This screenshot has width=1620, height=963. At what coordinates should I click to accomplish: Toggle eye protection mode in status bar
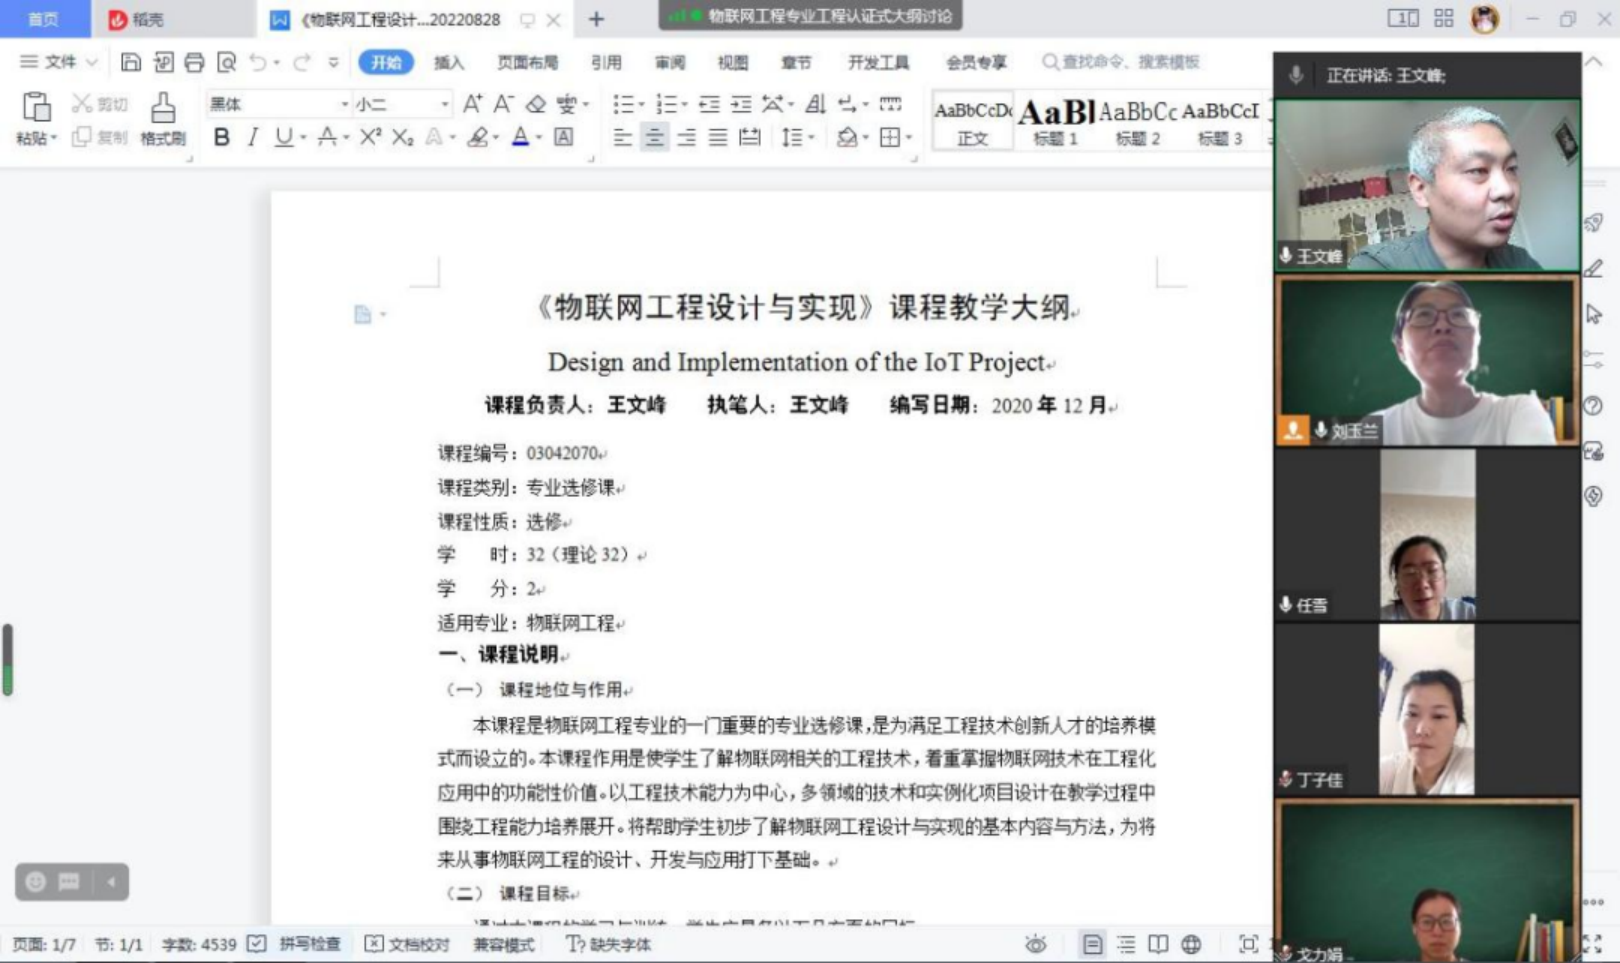pyautogui.click(x=1035, y=944)
